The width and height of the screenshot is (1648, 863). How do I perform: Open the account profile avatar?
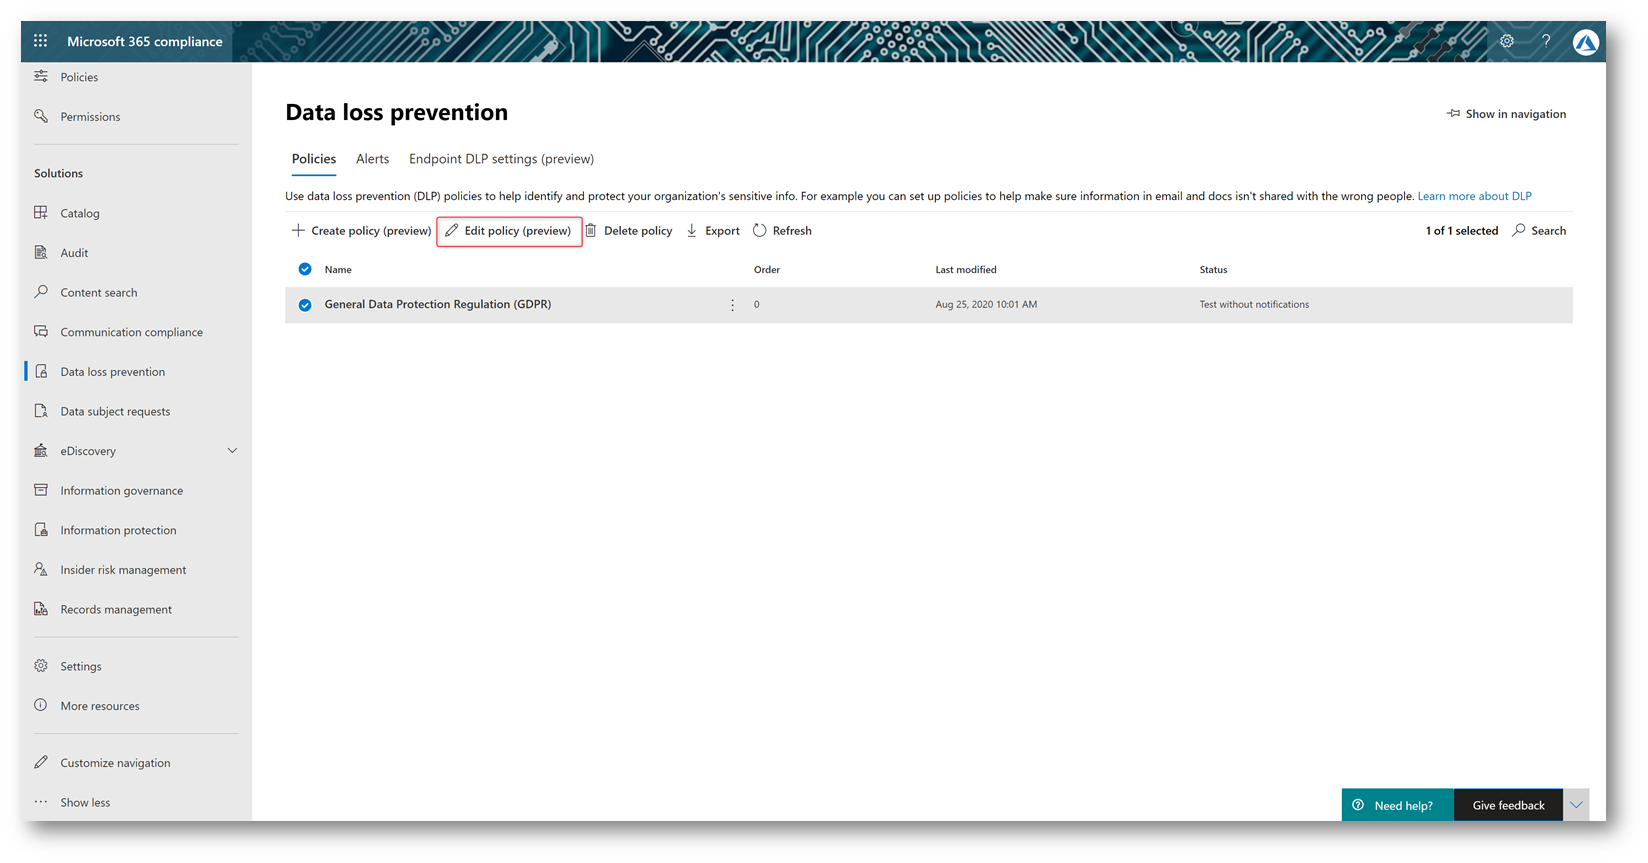pyautogui.click(x=1586, y=42)
